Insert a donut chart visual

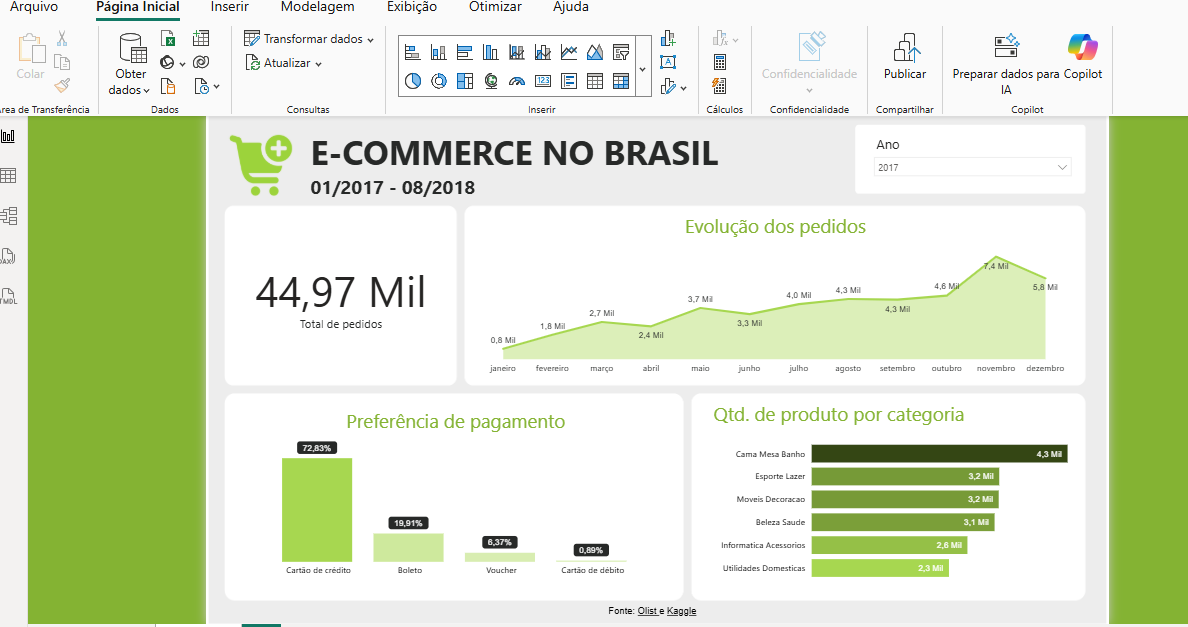pos(439,81)
